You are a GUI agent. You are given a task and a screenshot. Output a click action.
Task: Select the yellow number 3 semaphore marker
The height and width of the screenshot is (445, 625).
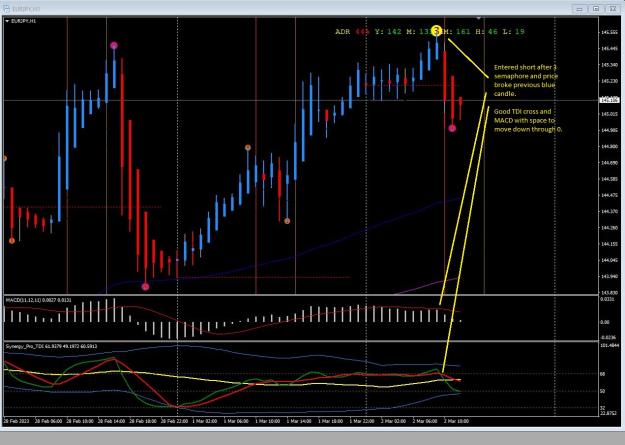437,30
